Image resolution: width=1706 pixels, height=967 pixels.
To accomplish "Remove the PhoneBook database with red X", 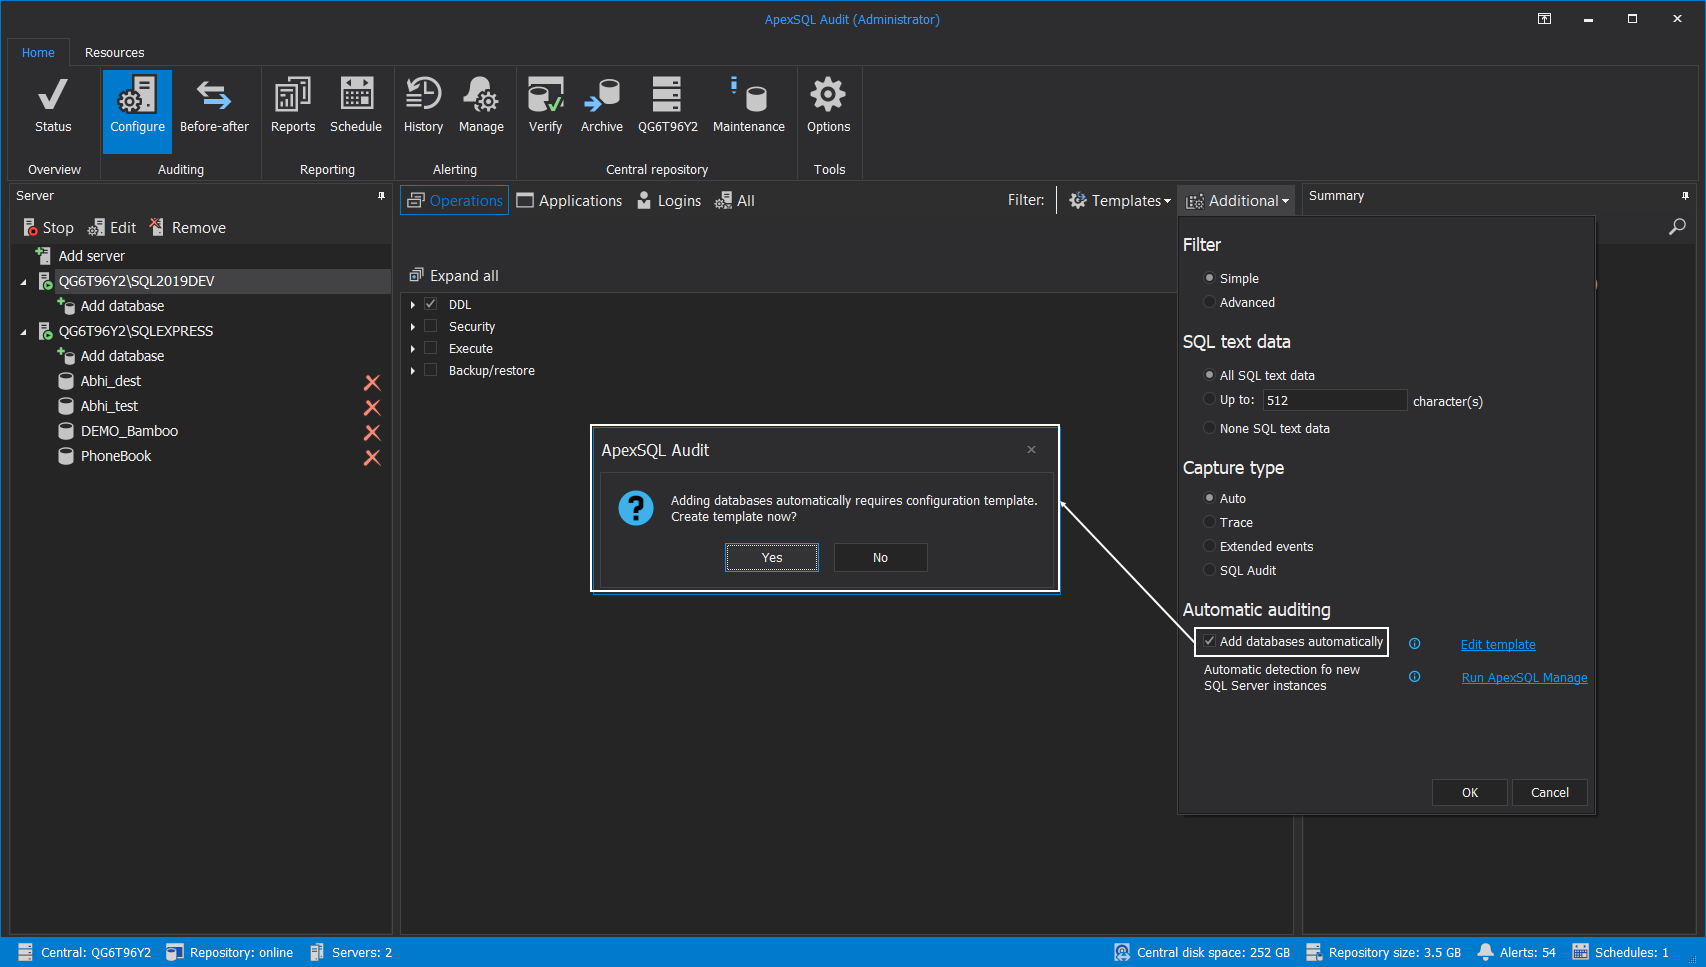I will pyautogui.click(x=372, y=457).
